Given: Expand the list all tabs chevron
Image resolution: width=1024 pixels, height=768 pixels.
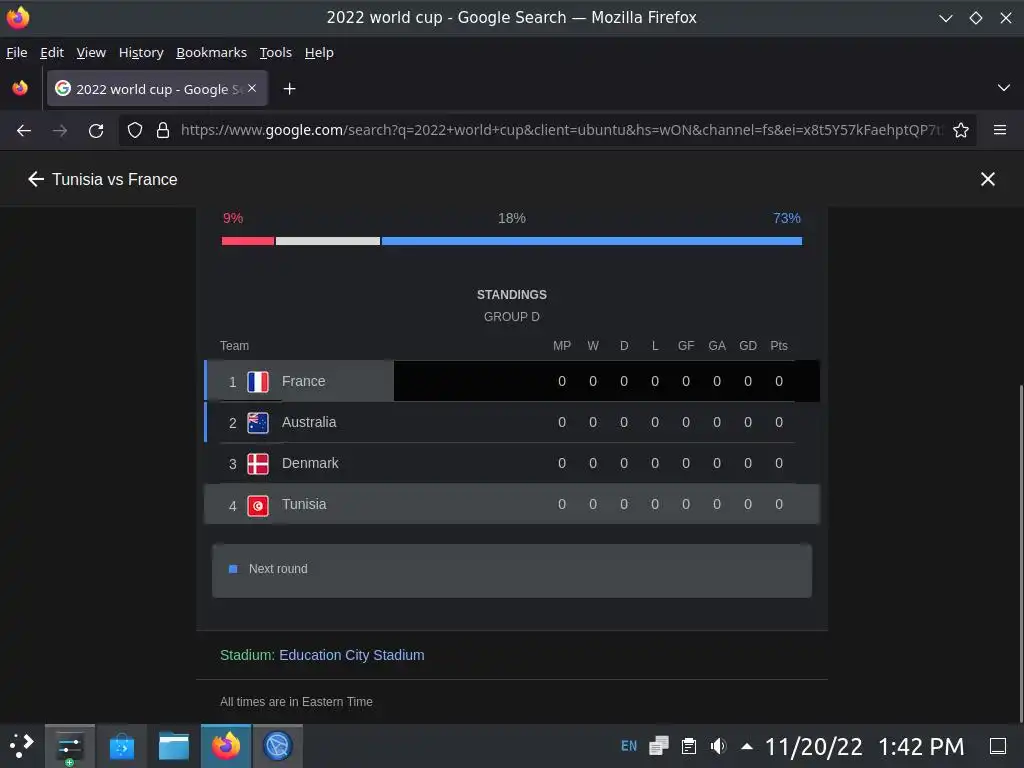Looking at the screenshot, I should pos(1004,88).
